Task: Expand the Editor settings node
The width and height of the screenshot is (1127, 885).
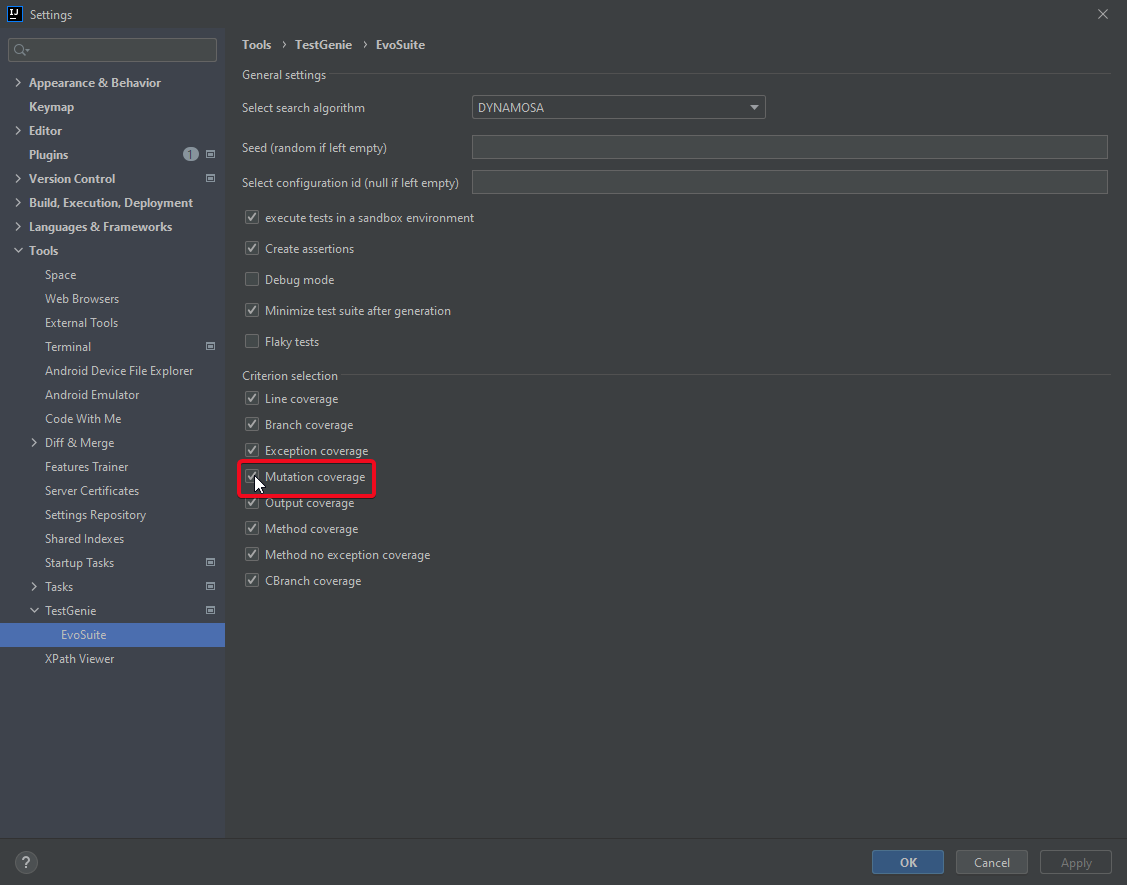Action: point(18,131)
